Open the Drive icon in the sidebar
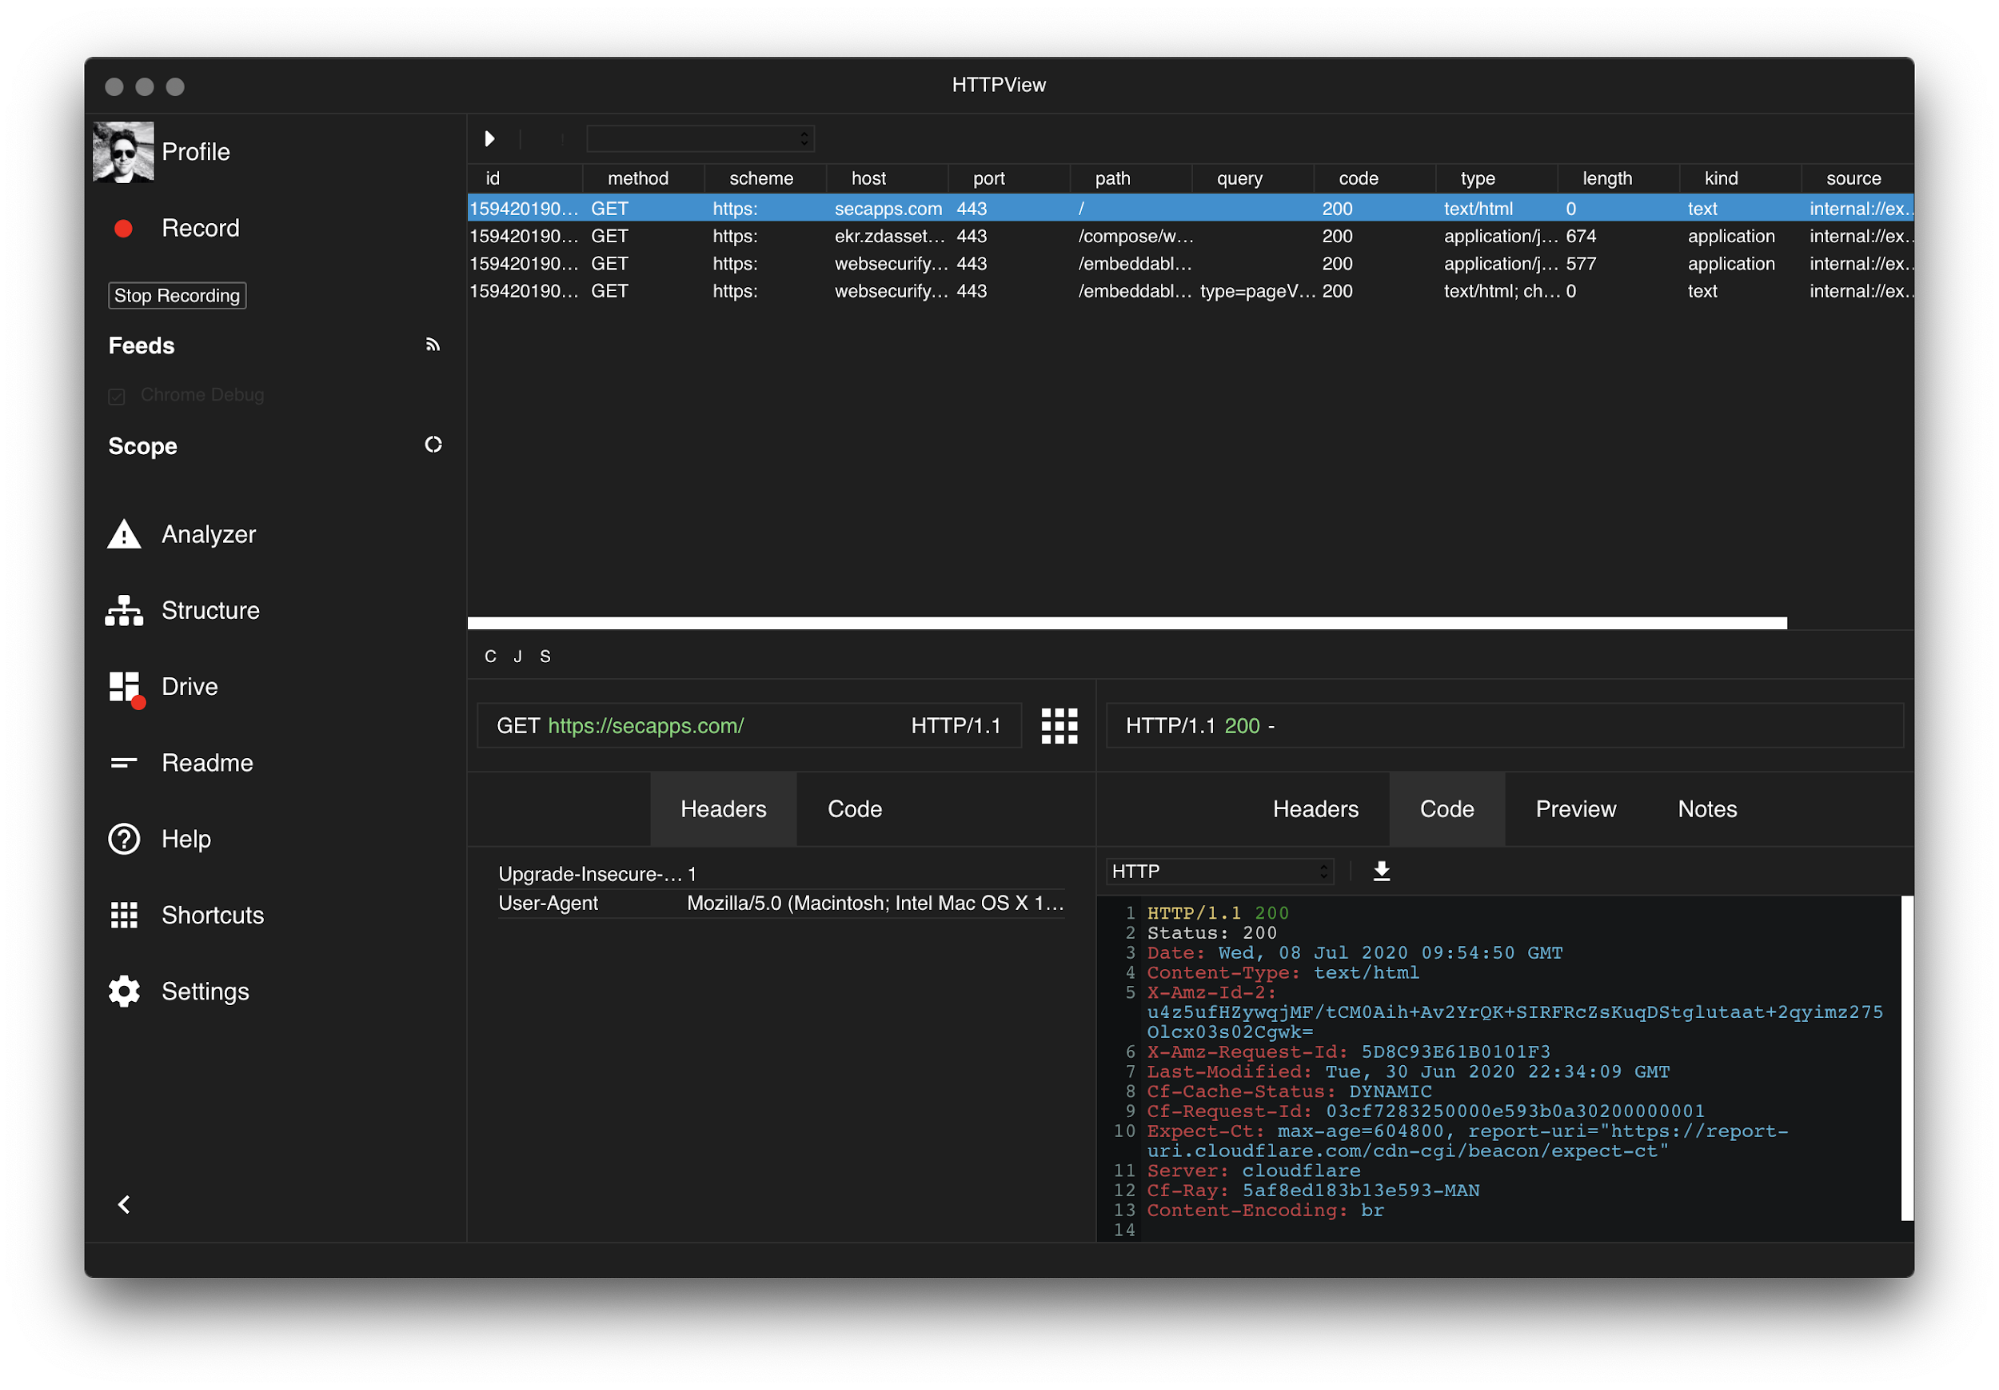 125,687
